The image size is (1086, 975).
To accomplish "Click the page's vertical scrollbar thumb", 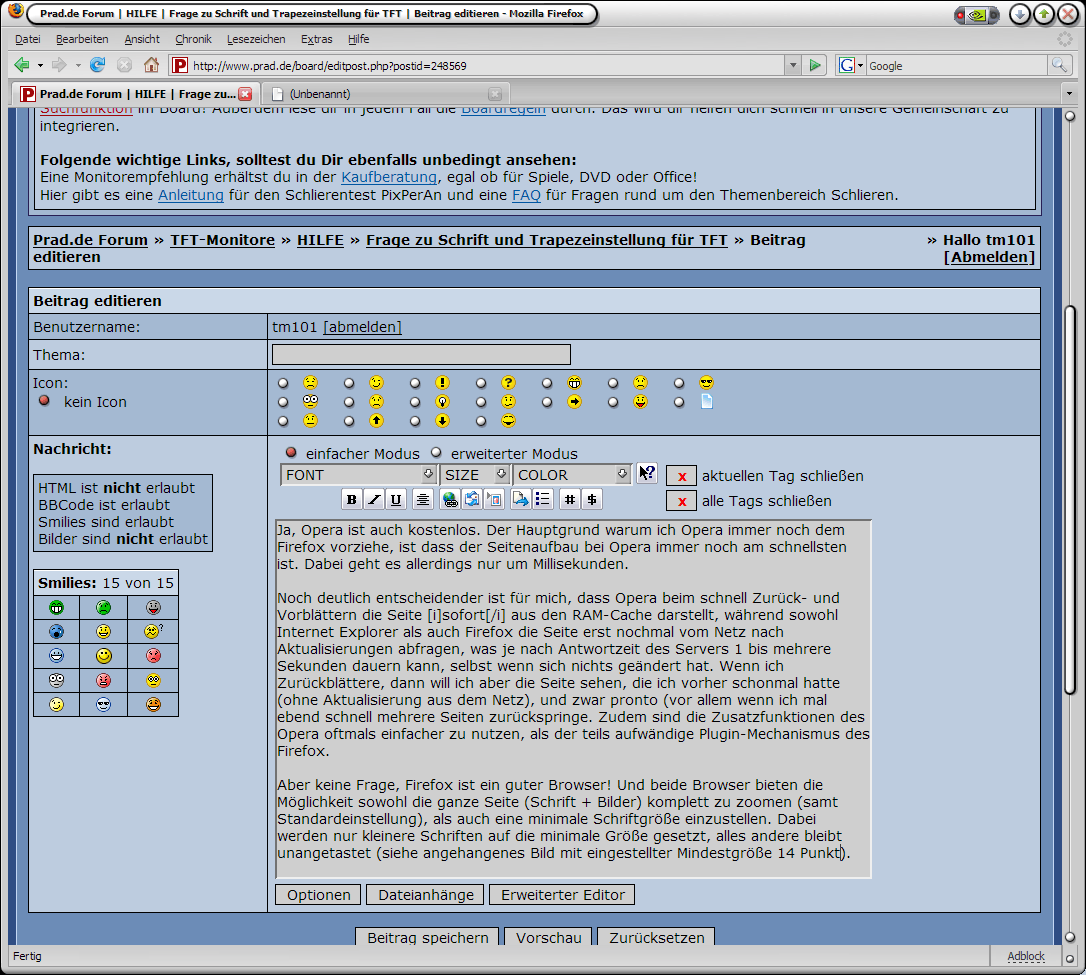I will [1070, 498].
